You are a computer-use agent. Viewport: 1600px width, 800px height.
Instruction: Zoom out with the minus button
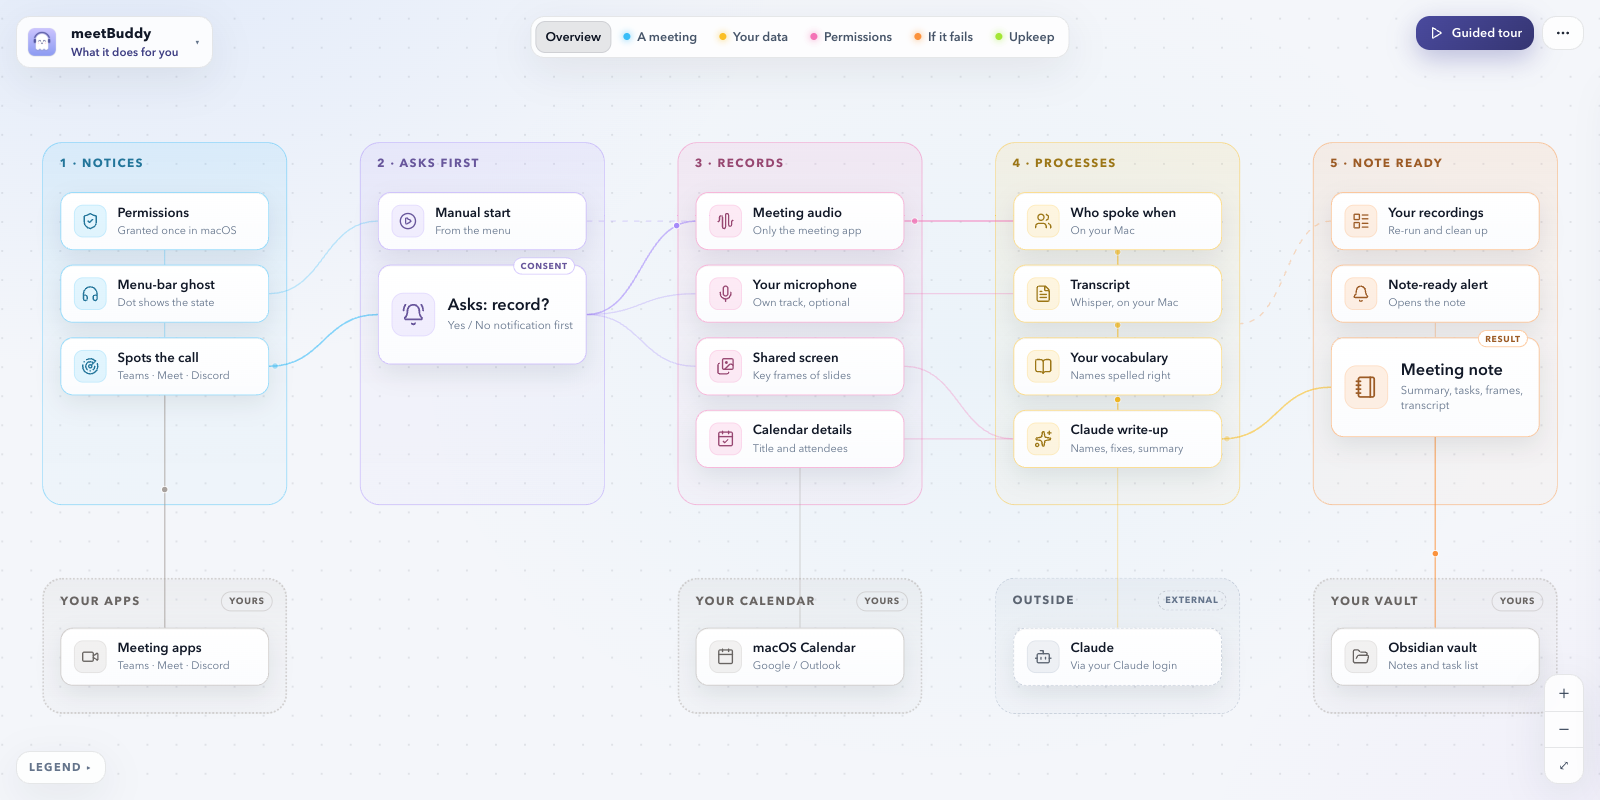point(1564,729)
